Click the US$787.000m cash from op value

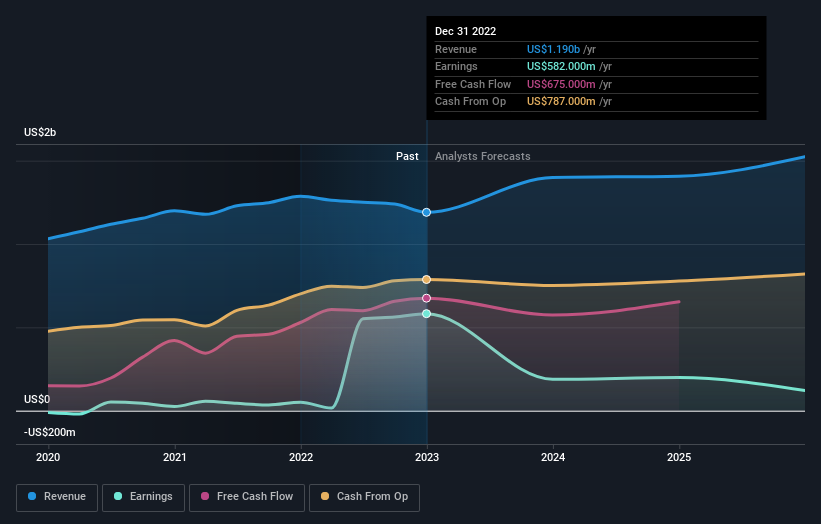pyautogui.click(x=561, y=102)
